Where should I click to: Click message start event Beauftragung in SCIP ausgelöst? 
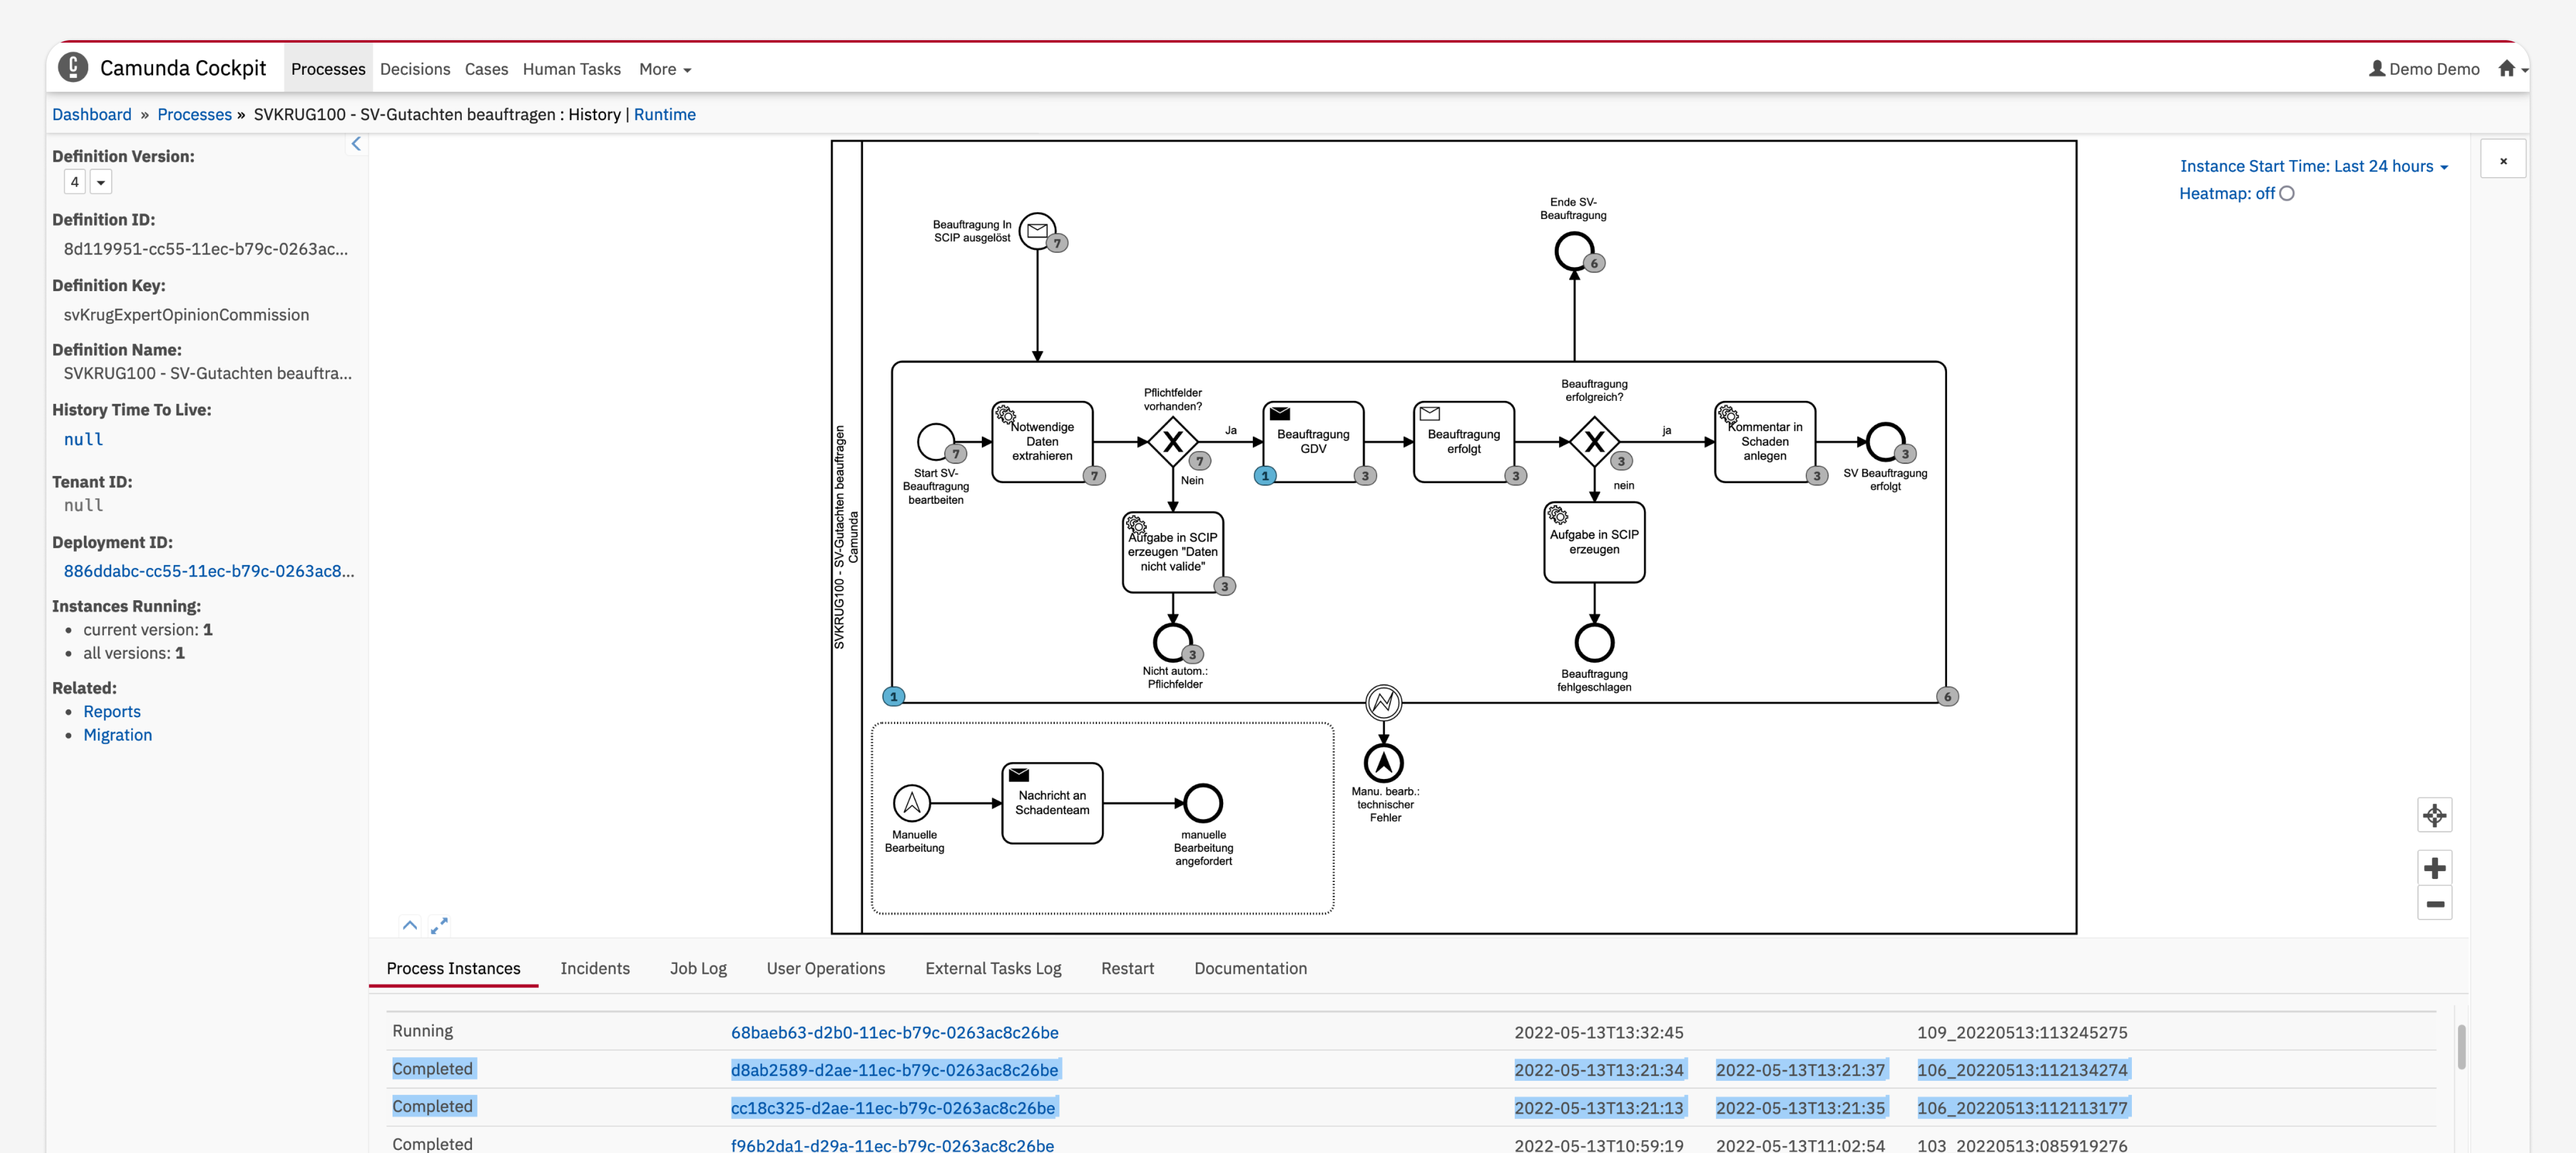pos(1037,231)
